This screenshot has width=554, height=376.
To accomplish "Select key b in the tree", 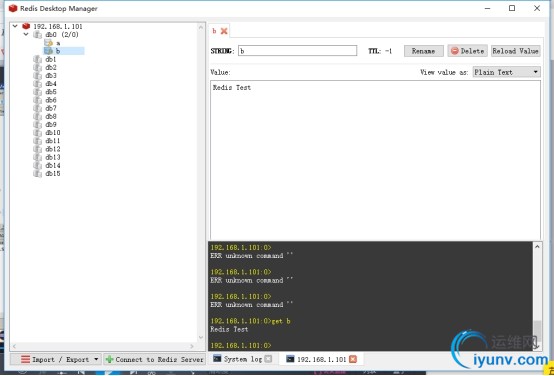I will tap(58, 51).
